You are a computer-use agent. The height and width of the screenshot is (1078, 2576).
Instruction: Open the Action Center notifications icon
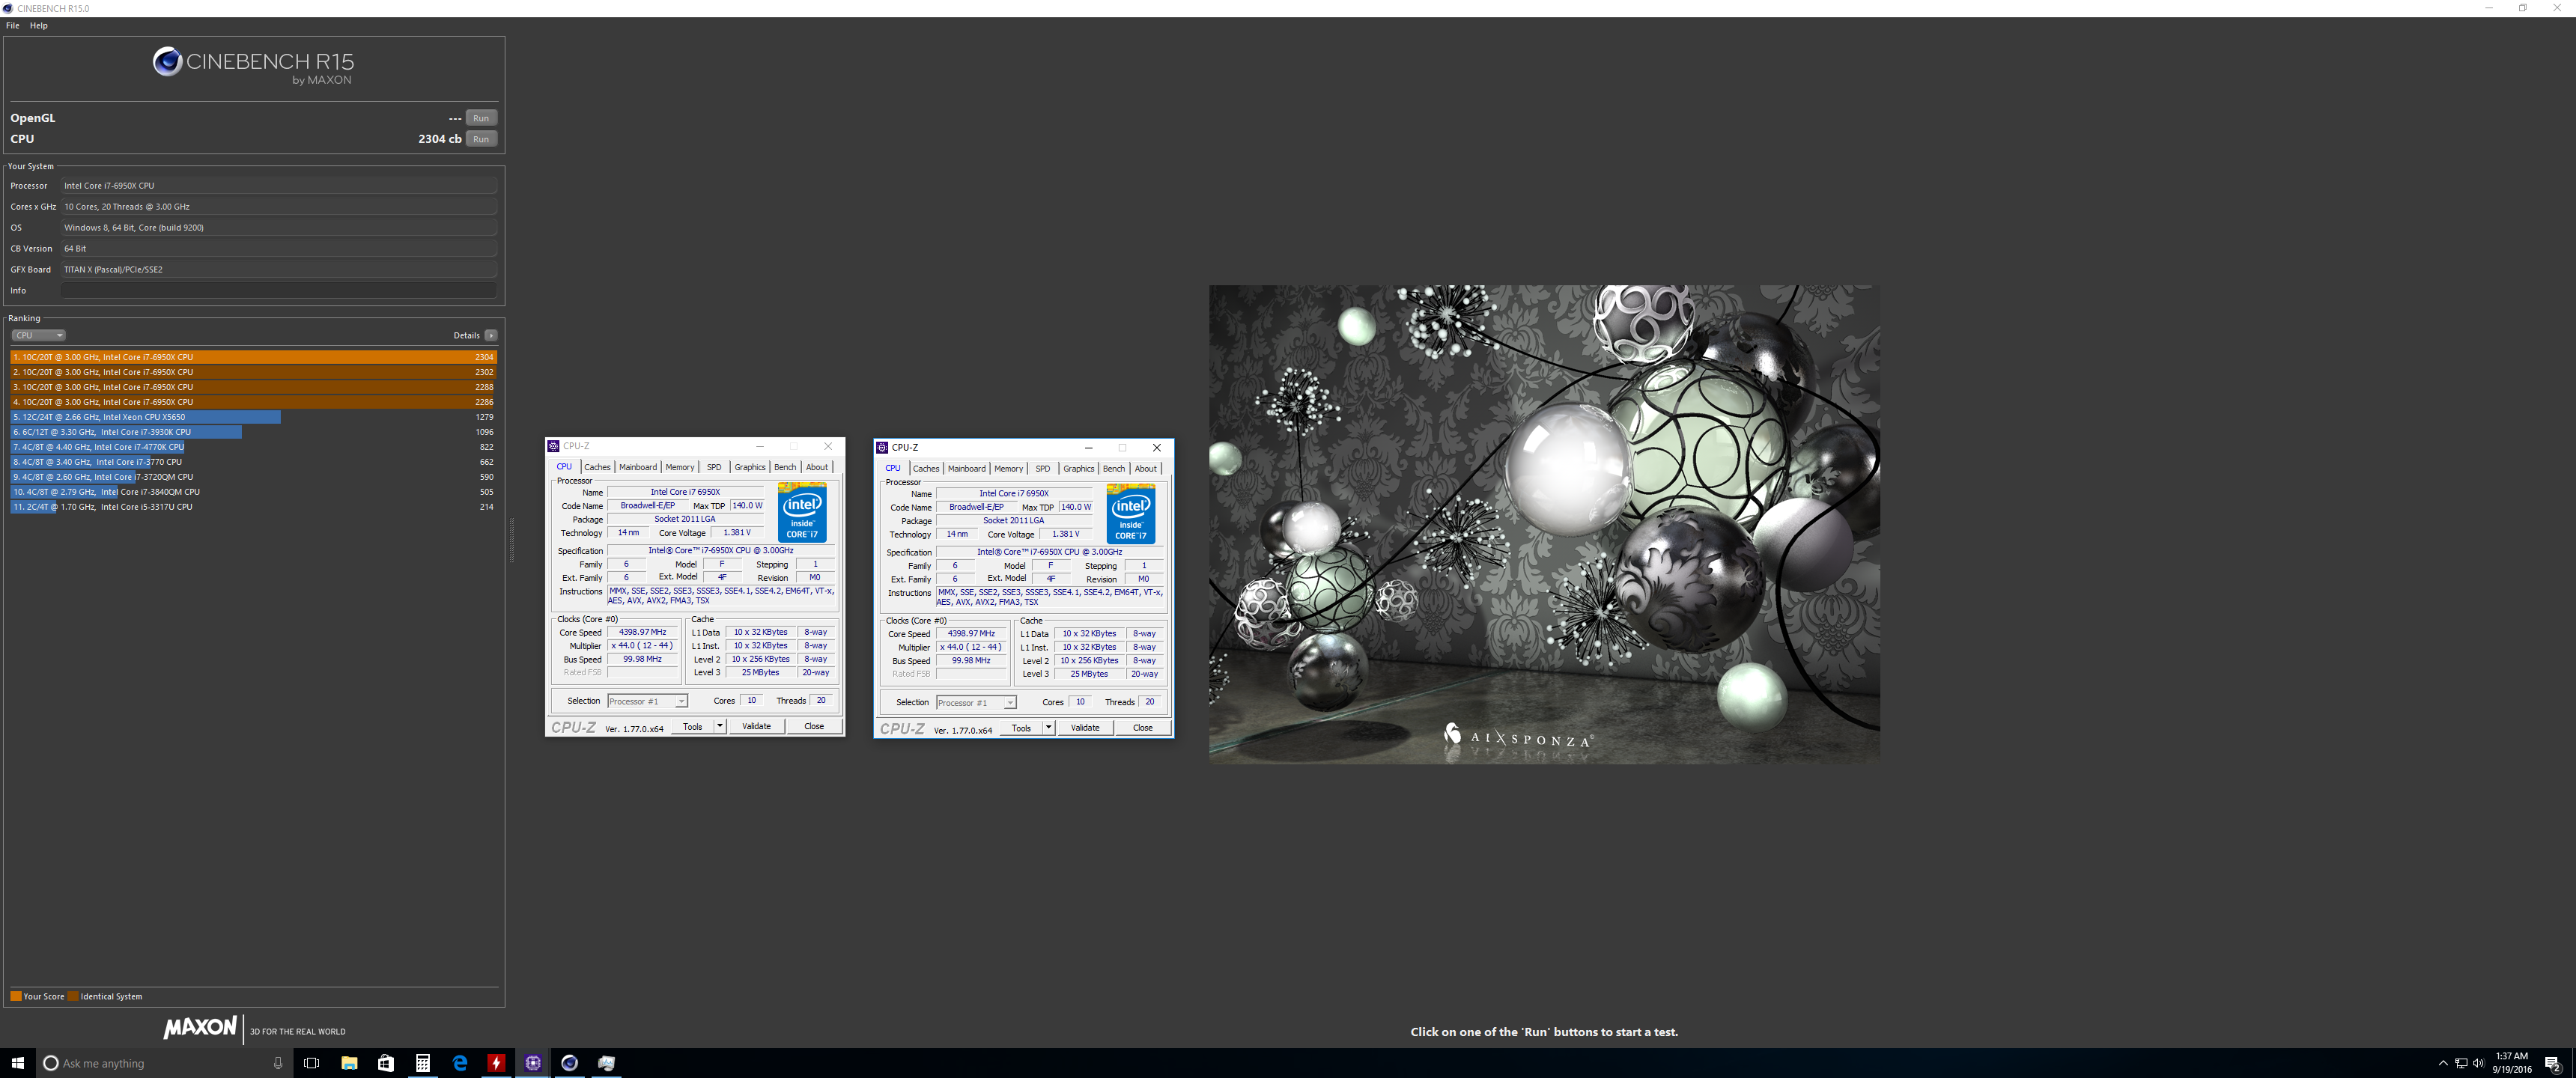click(x=2552, y=1063)
